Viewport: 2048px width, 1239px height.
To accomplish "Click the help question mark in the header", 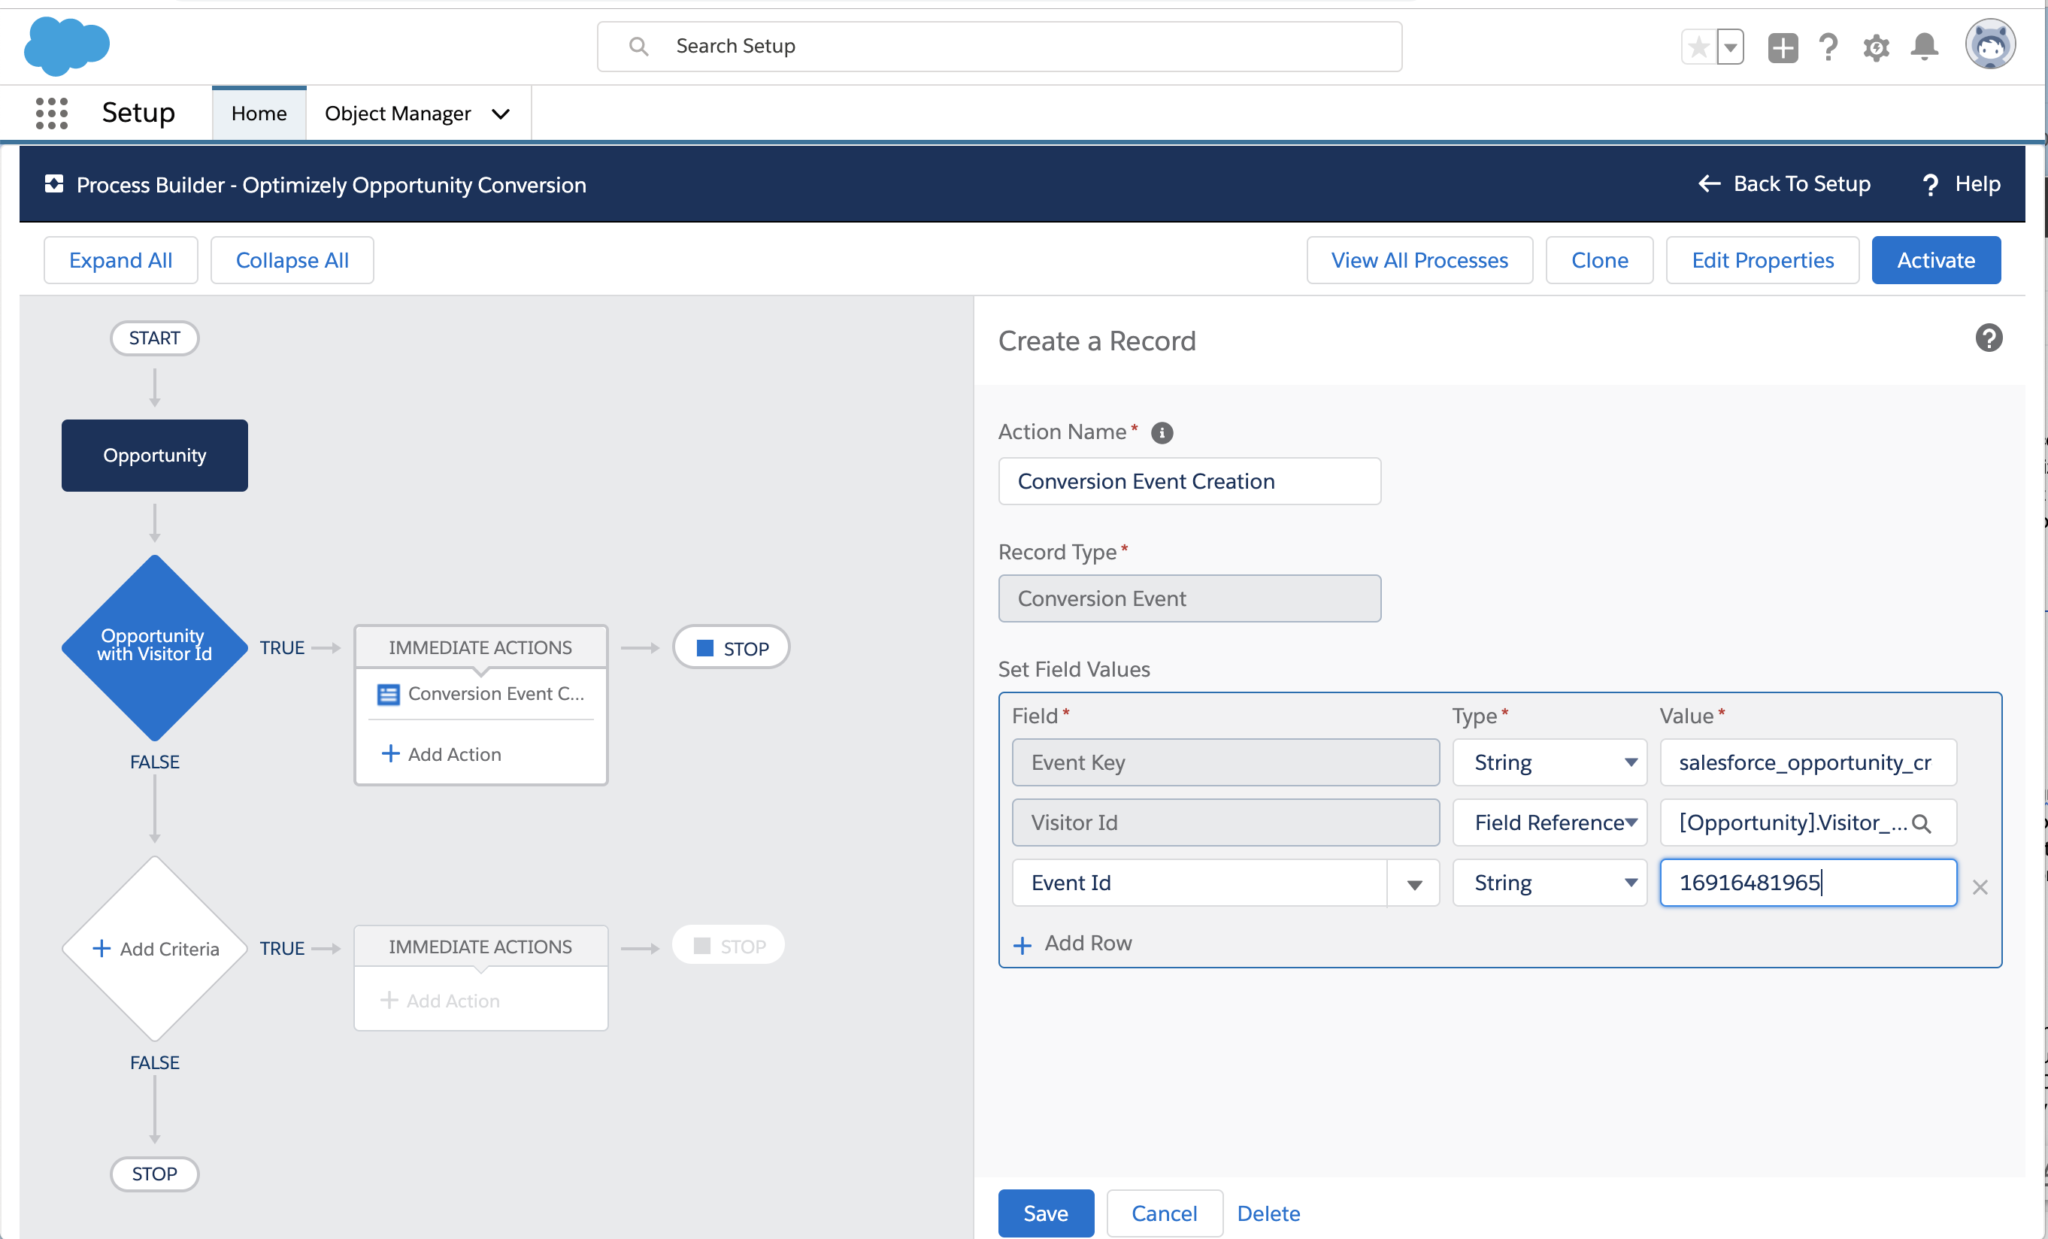I will pos(1829,46).
